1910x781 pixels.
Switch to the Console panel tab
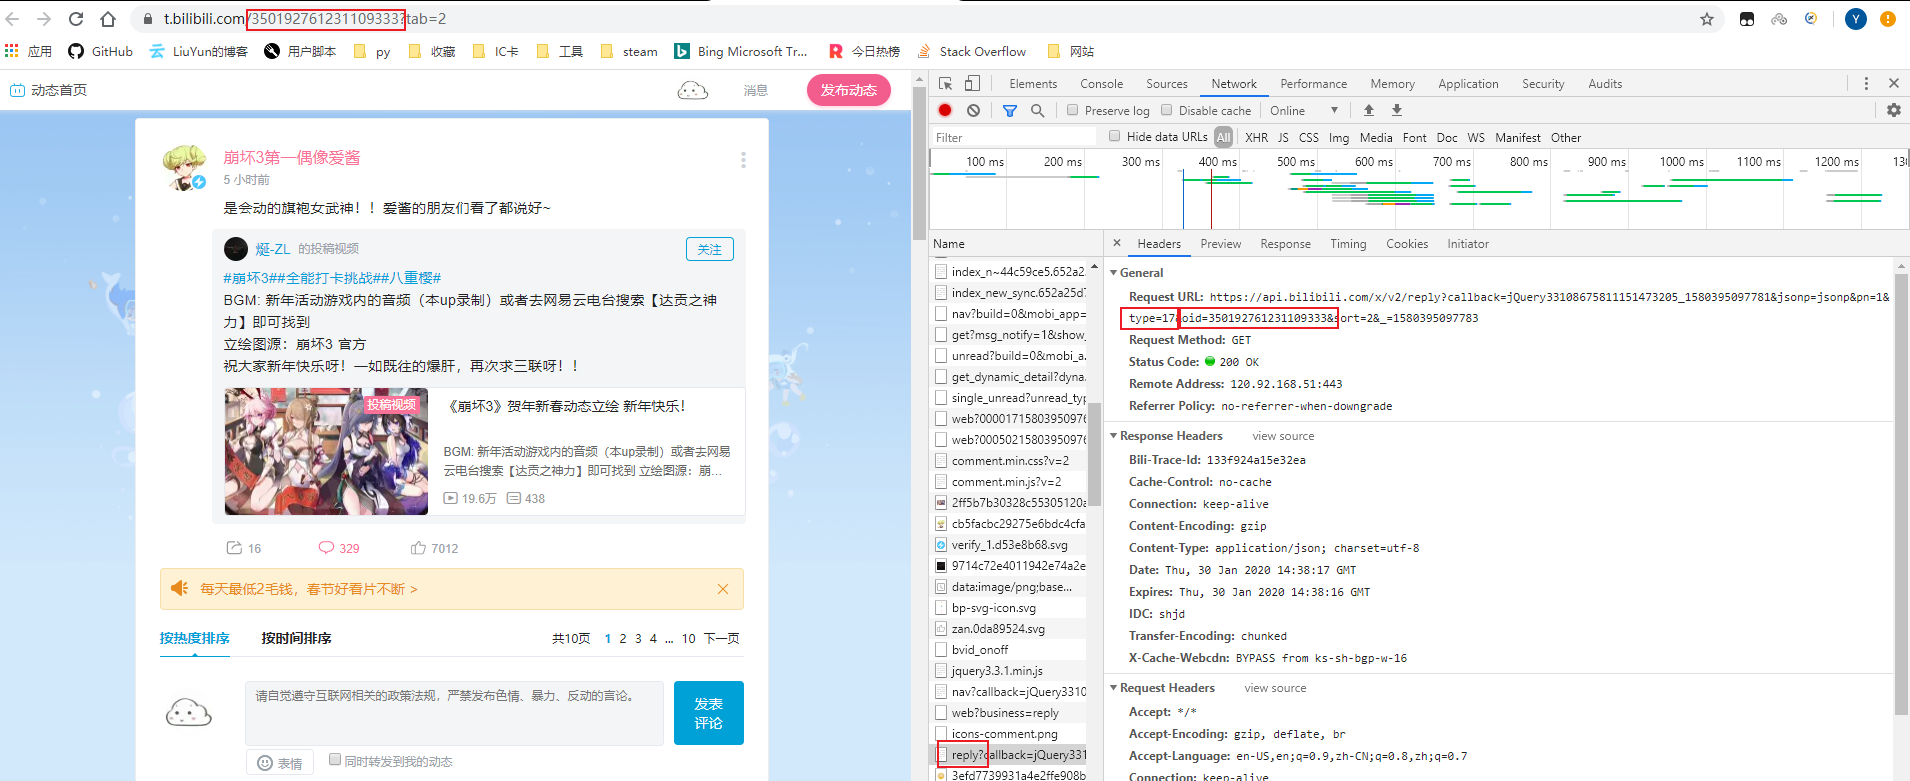click(x=1101, y=84)
